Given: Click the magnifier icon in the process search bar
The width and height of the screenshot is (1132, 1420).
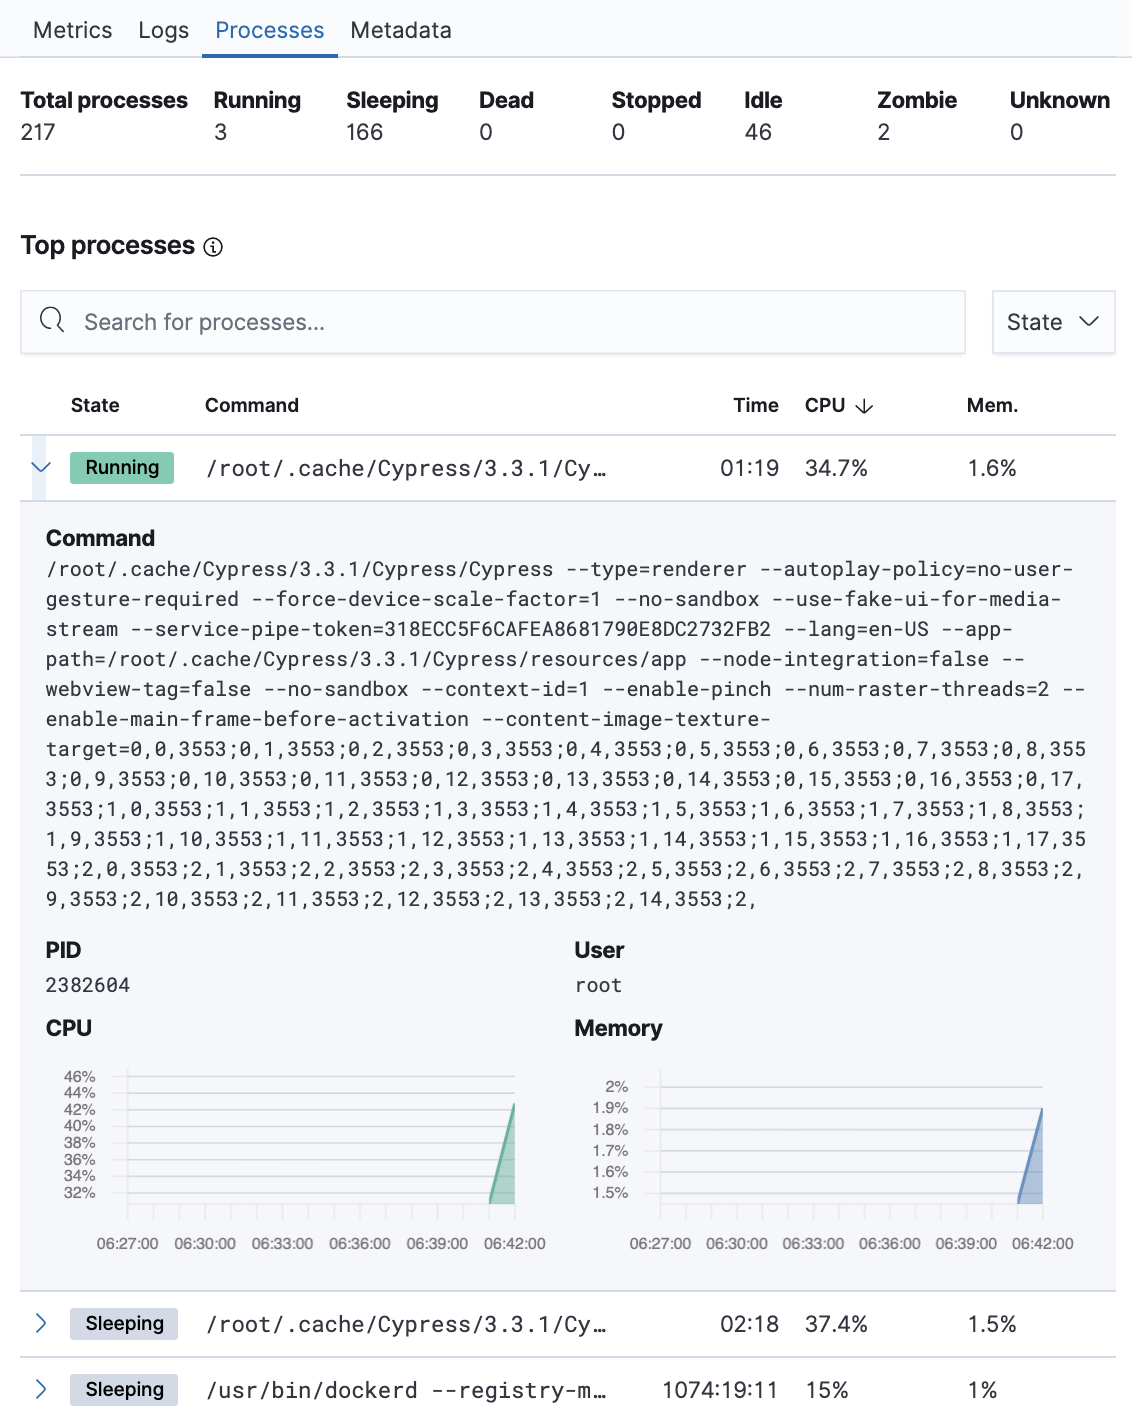Looking at the screenshot, I should pos(51,321).
